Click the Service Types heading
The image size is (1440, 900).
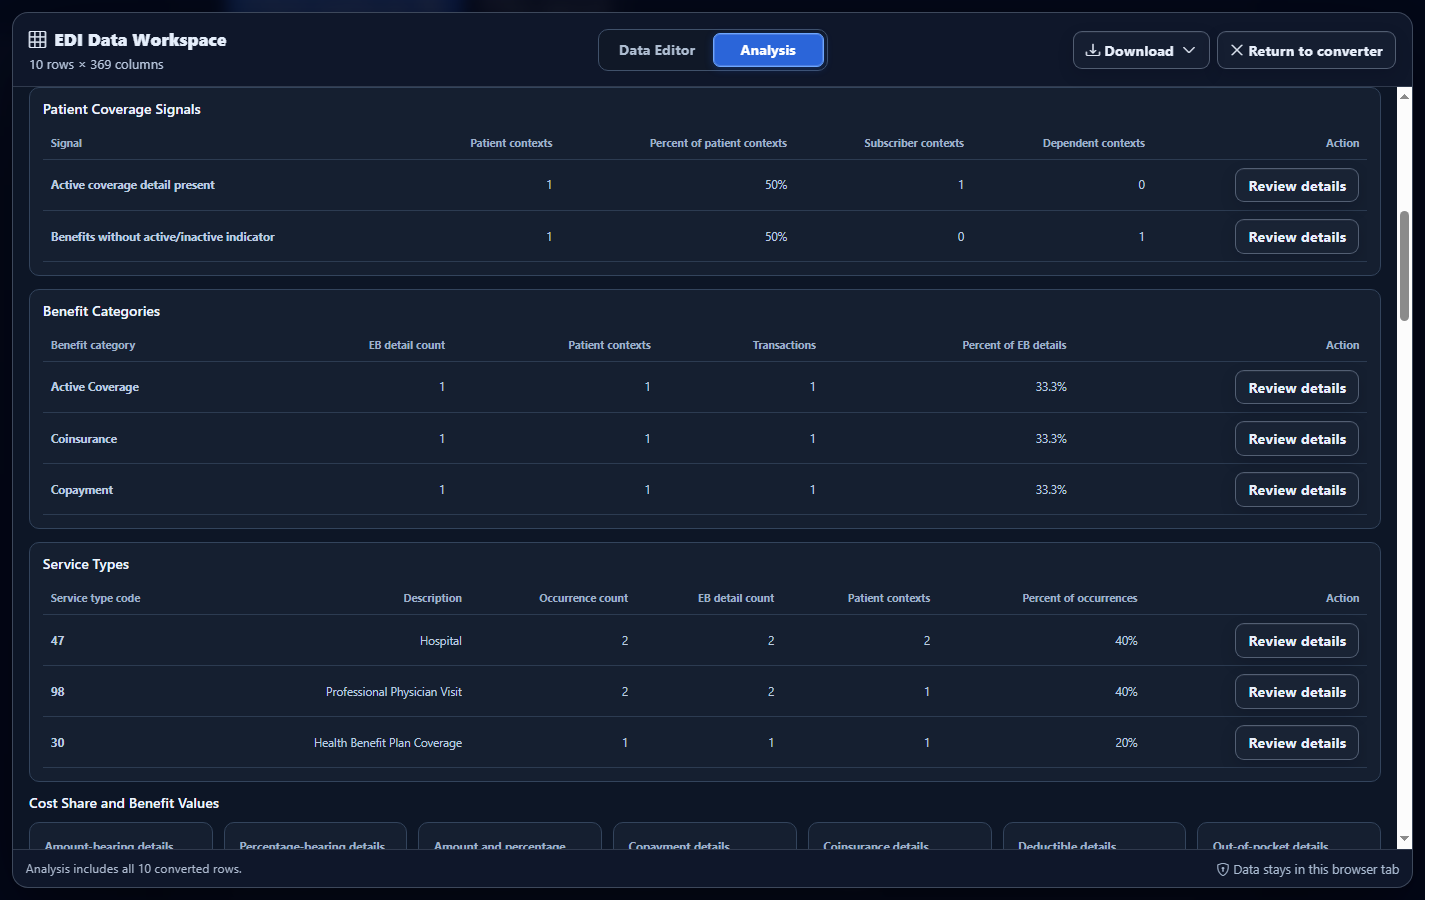pyautogui.click(x=86, y=564)
